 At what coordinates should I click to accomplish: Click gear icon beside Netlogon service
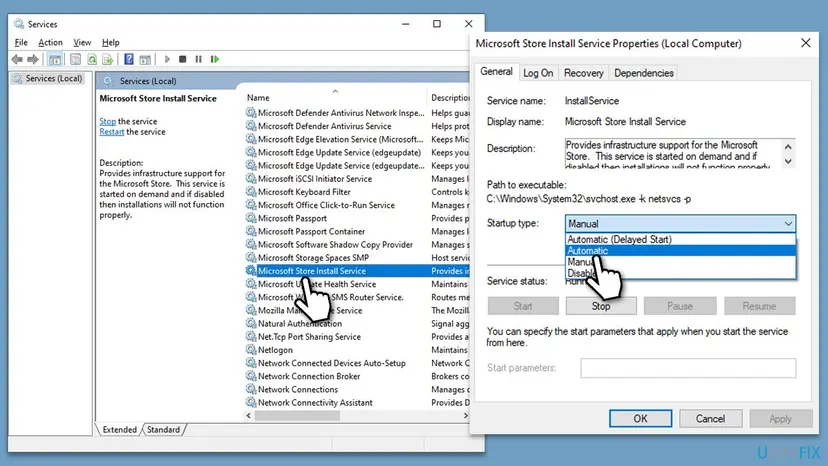tap(251, 349)
